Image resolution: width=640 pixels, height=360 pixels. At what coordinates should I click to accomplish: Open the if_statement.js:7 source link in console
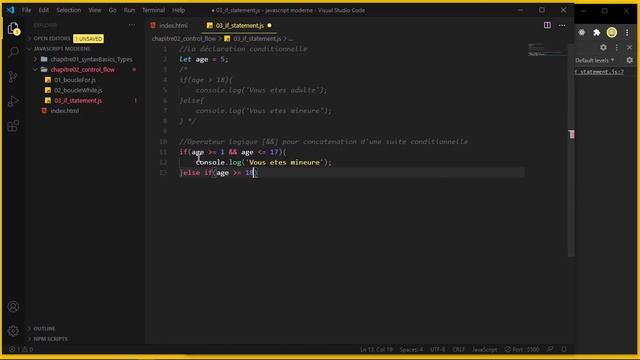pos(599,72)
